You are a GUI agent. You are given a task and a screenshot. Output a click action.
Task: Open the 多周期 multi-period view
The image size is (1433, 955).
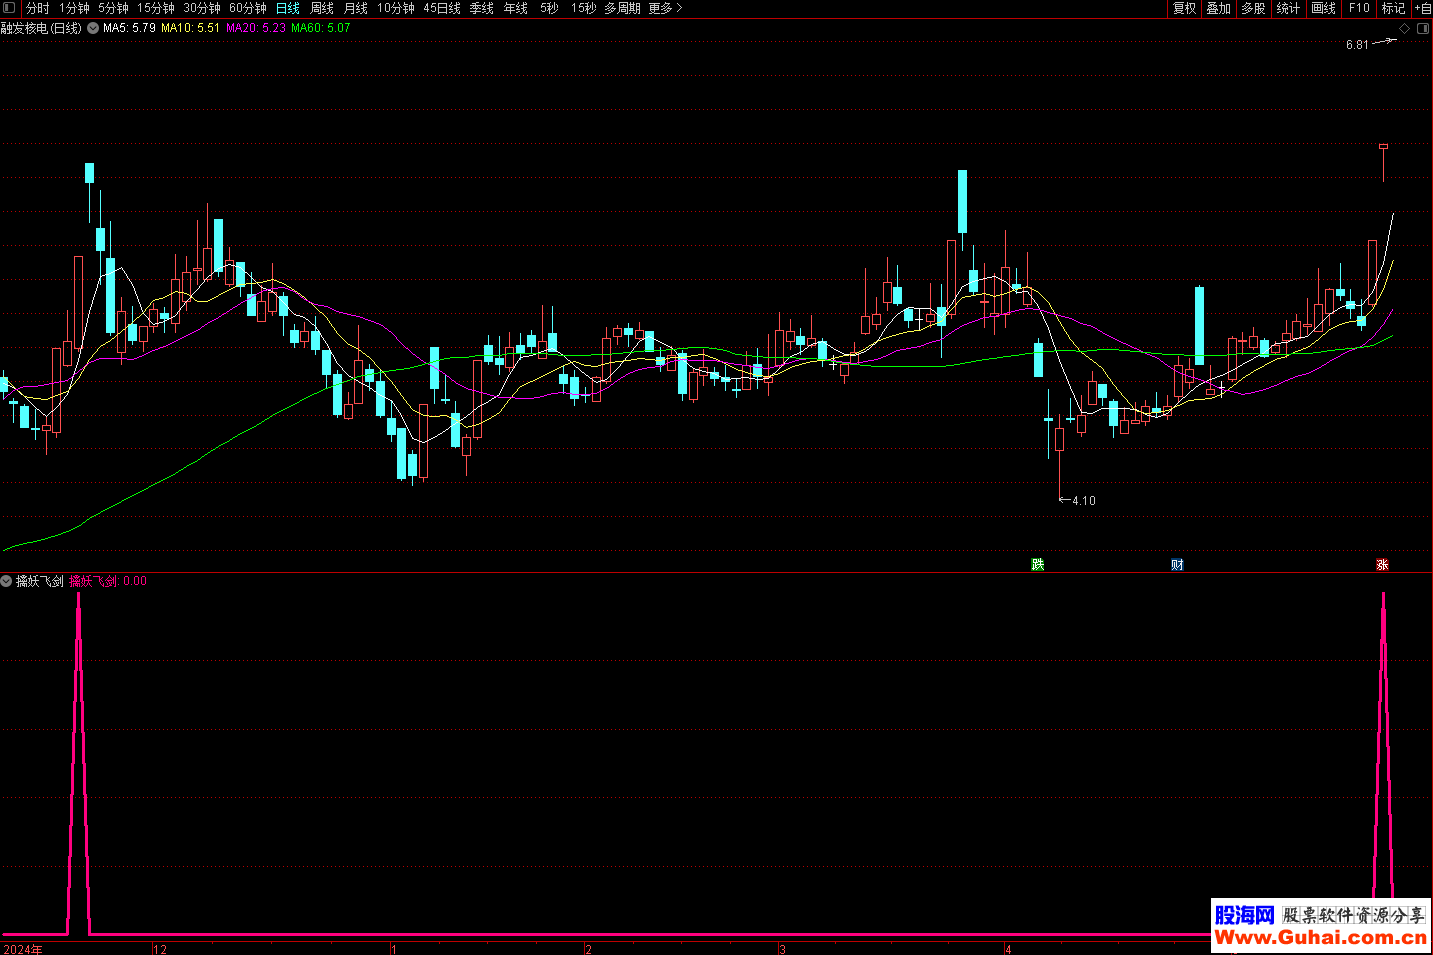coord(622,8)
